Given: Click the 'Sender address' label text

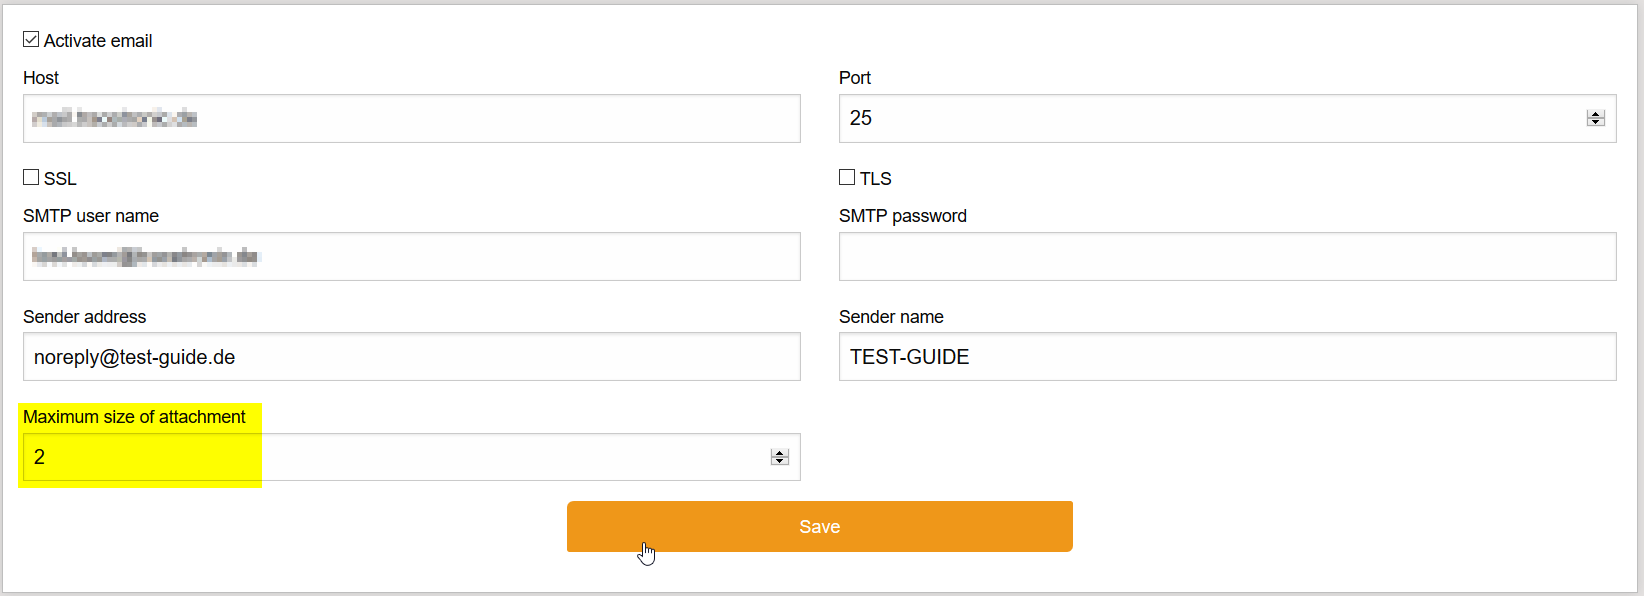Looking at the screenshot, I should pos(84,317).
